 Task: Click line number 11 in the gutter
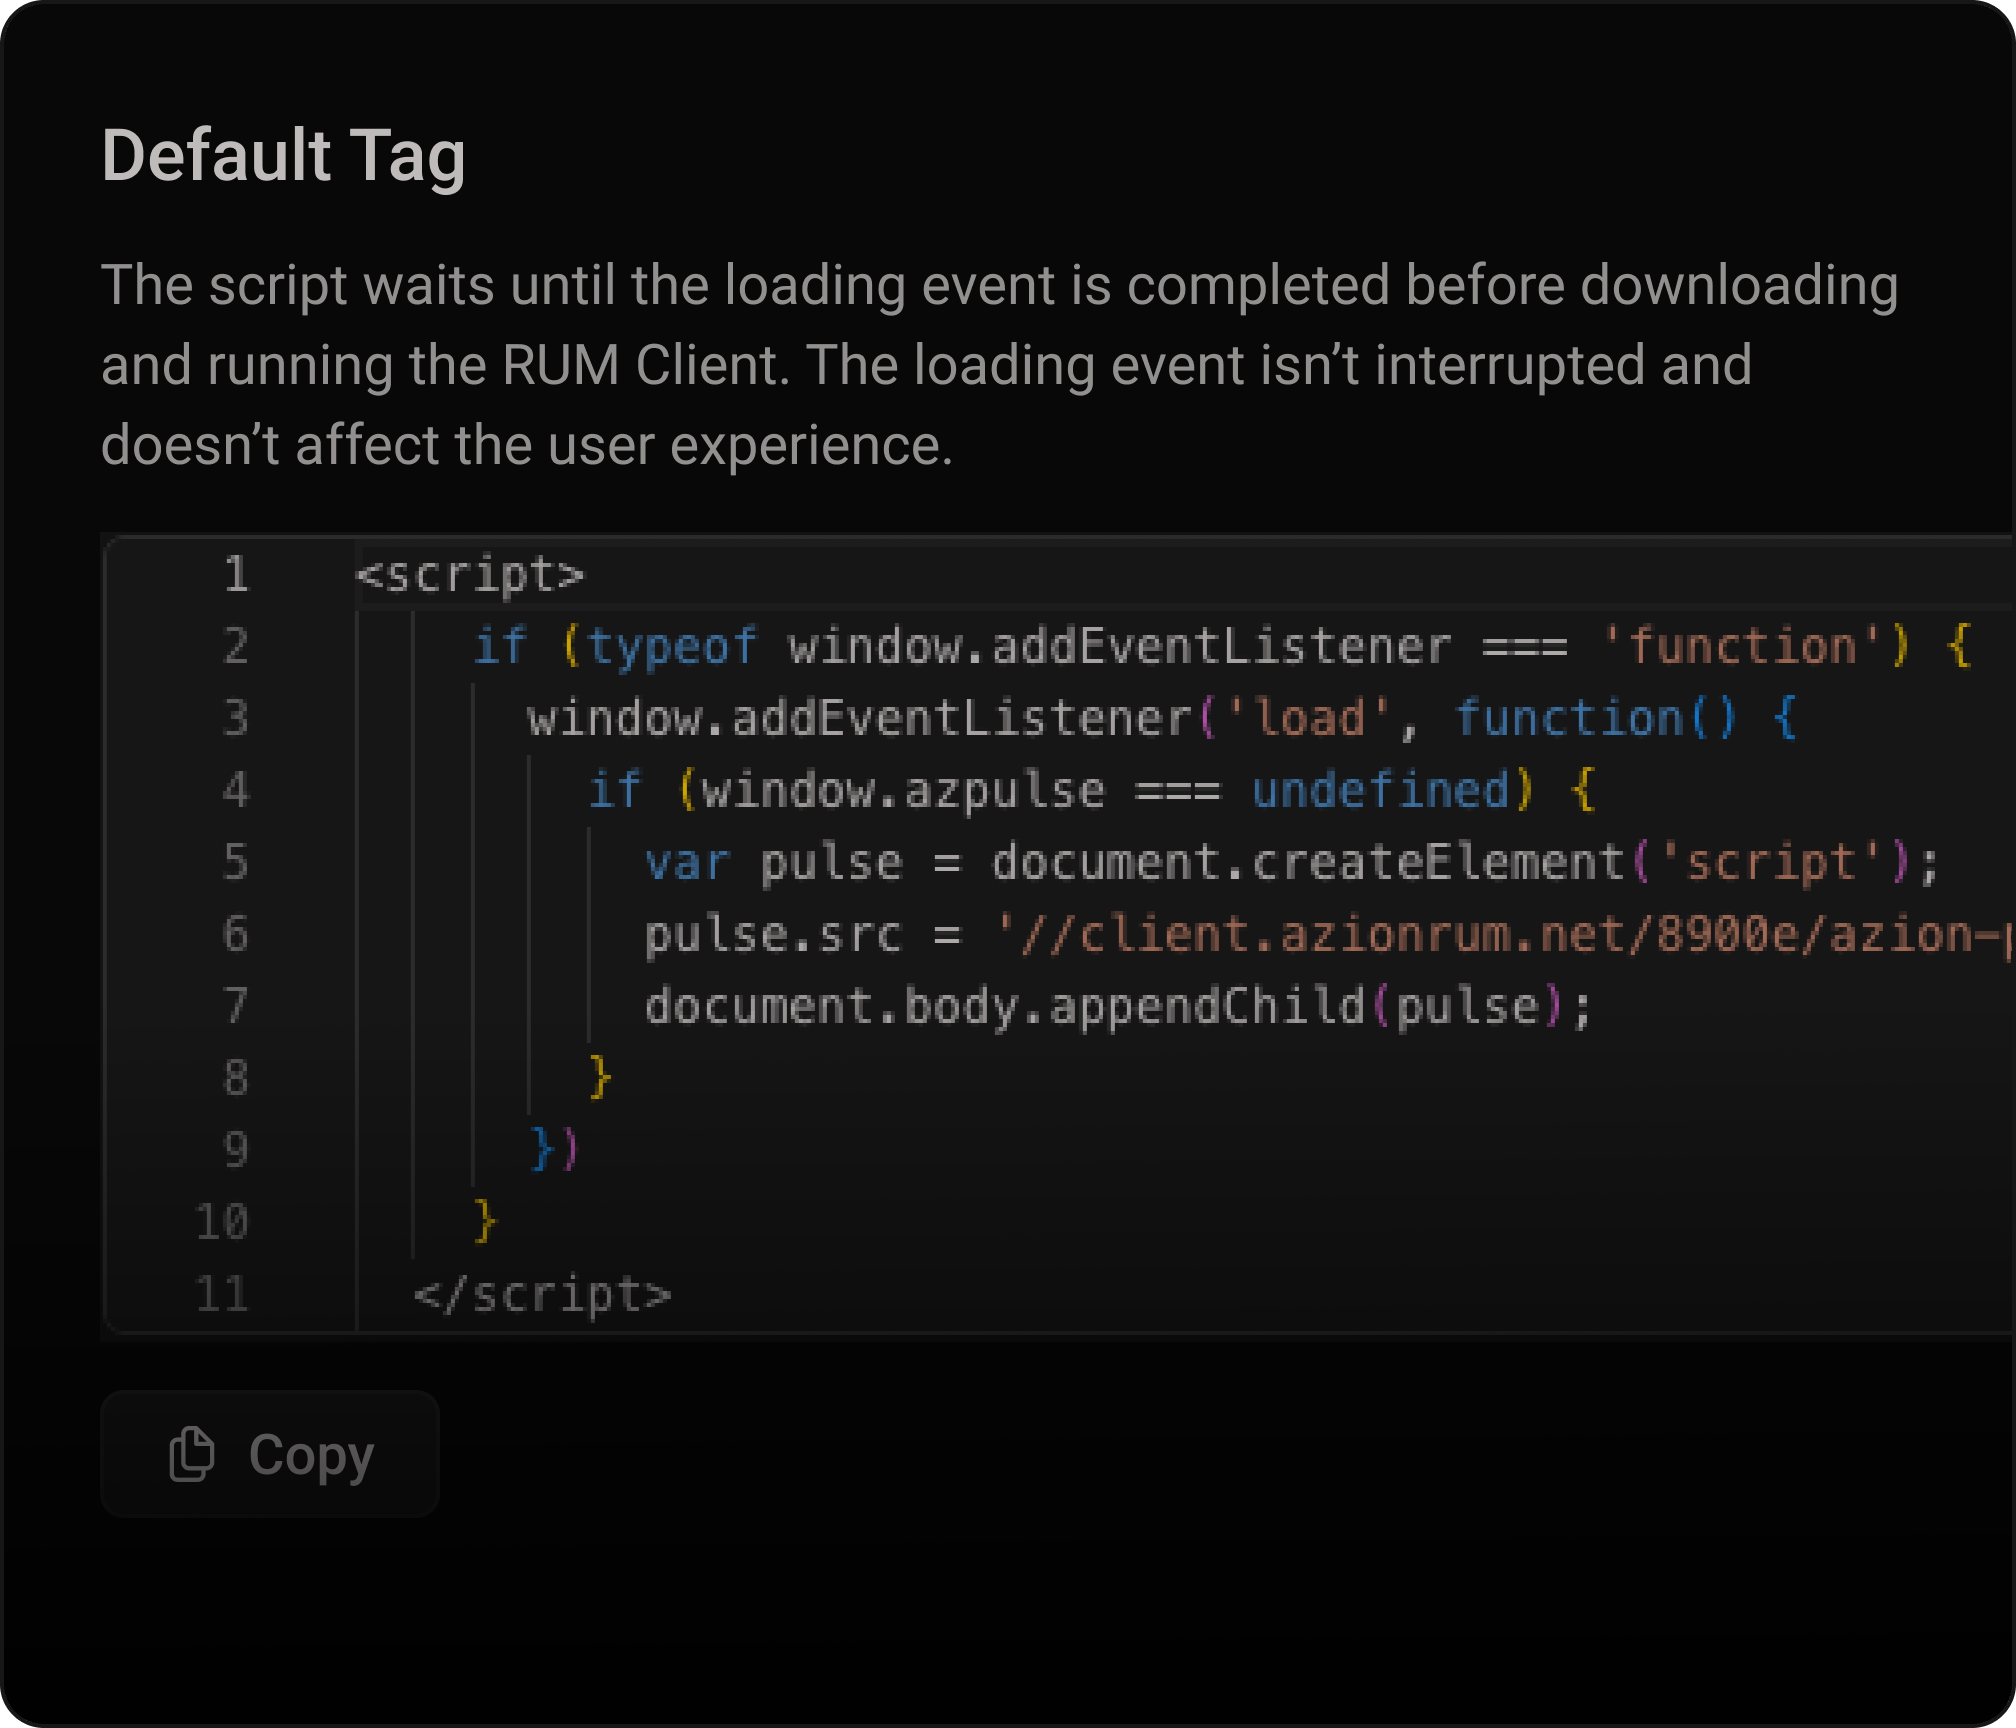[224, 1293]
